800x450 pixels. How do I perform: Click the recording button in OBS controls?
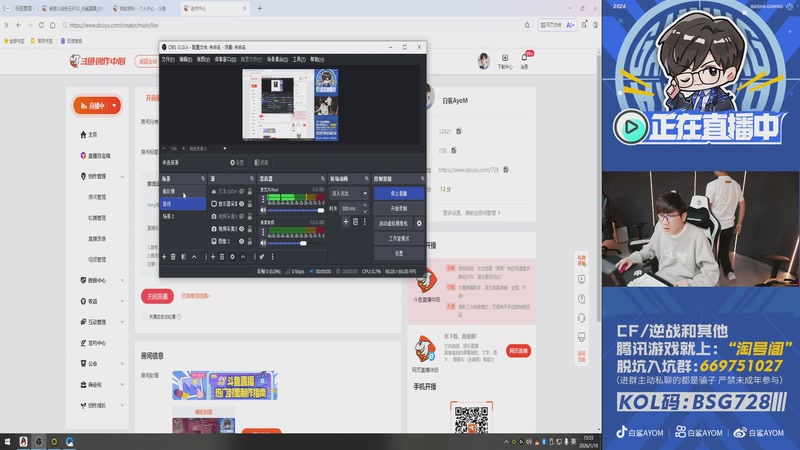click(x=399, y=208)
